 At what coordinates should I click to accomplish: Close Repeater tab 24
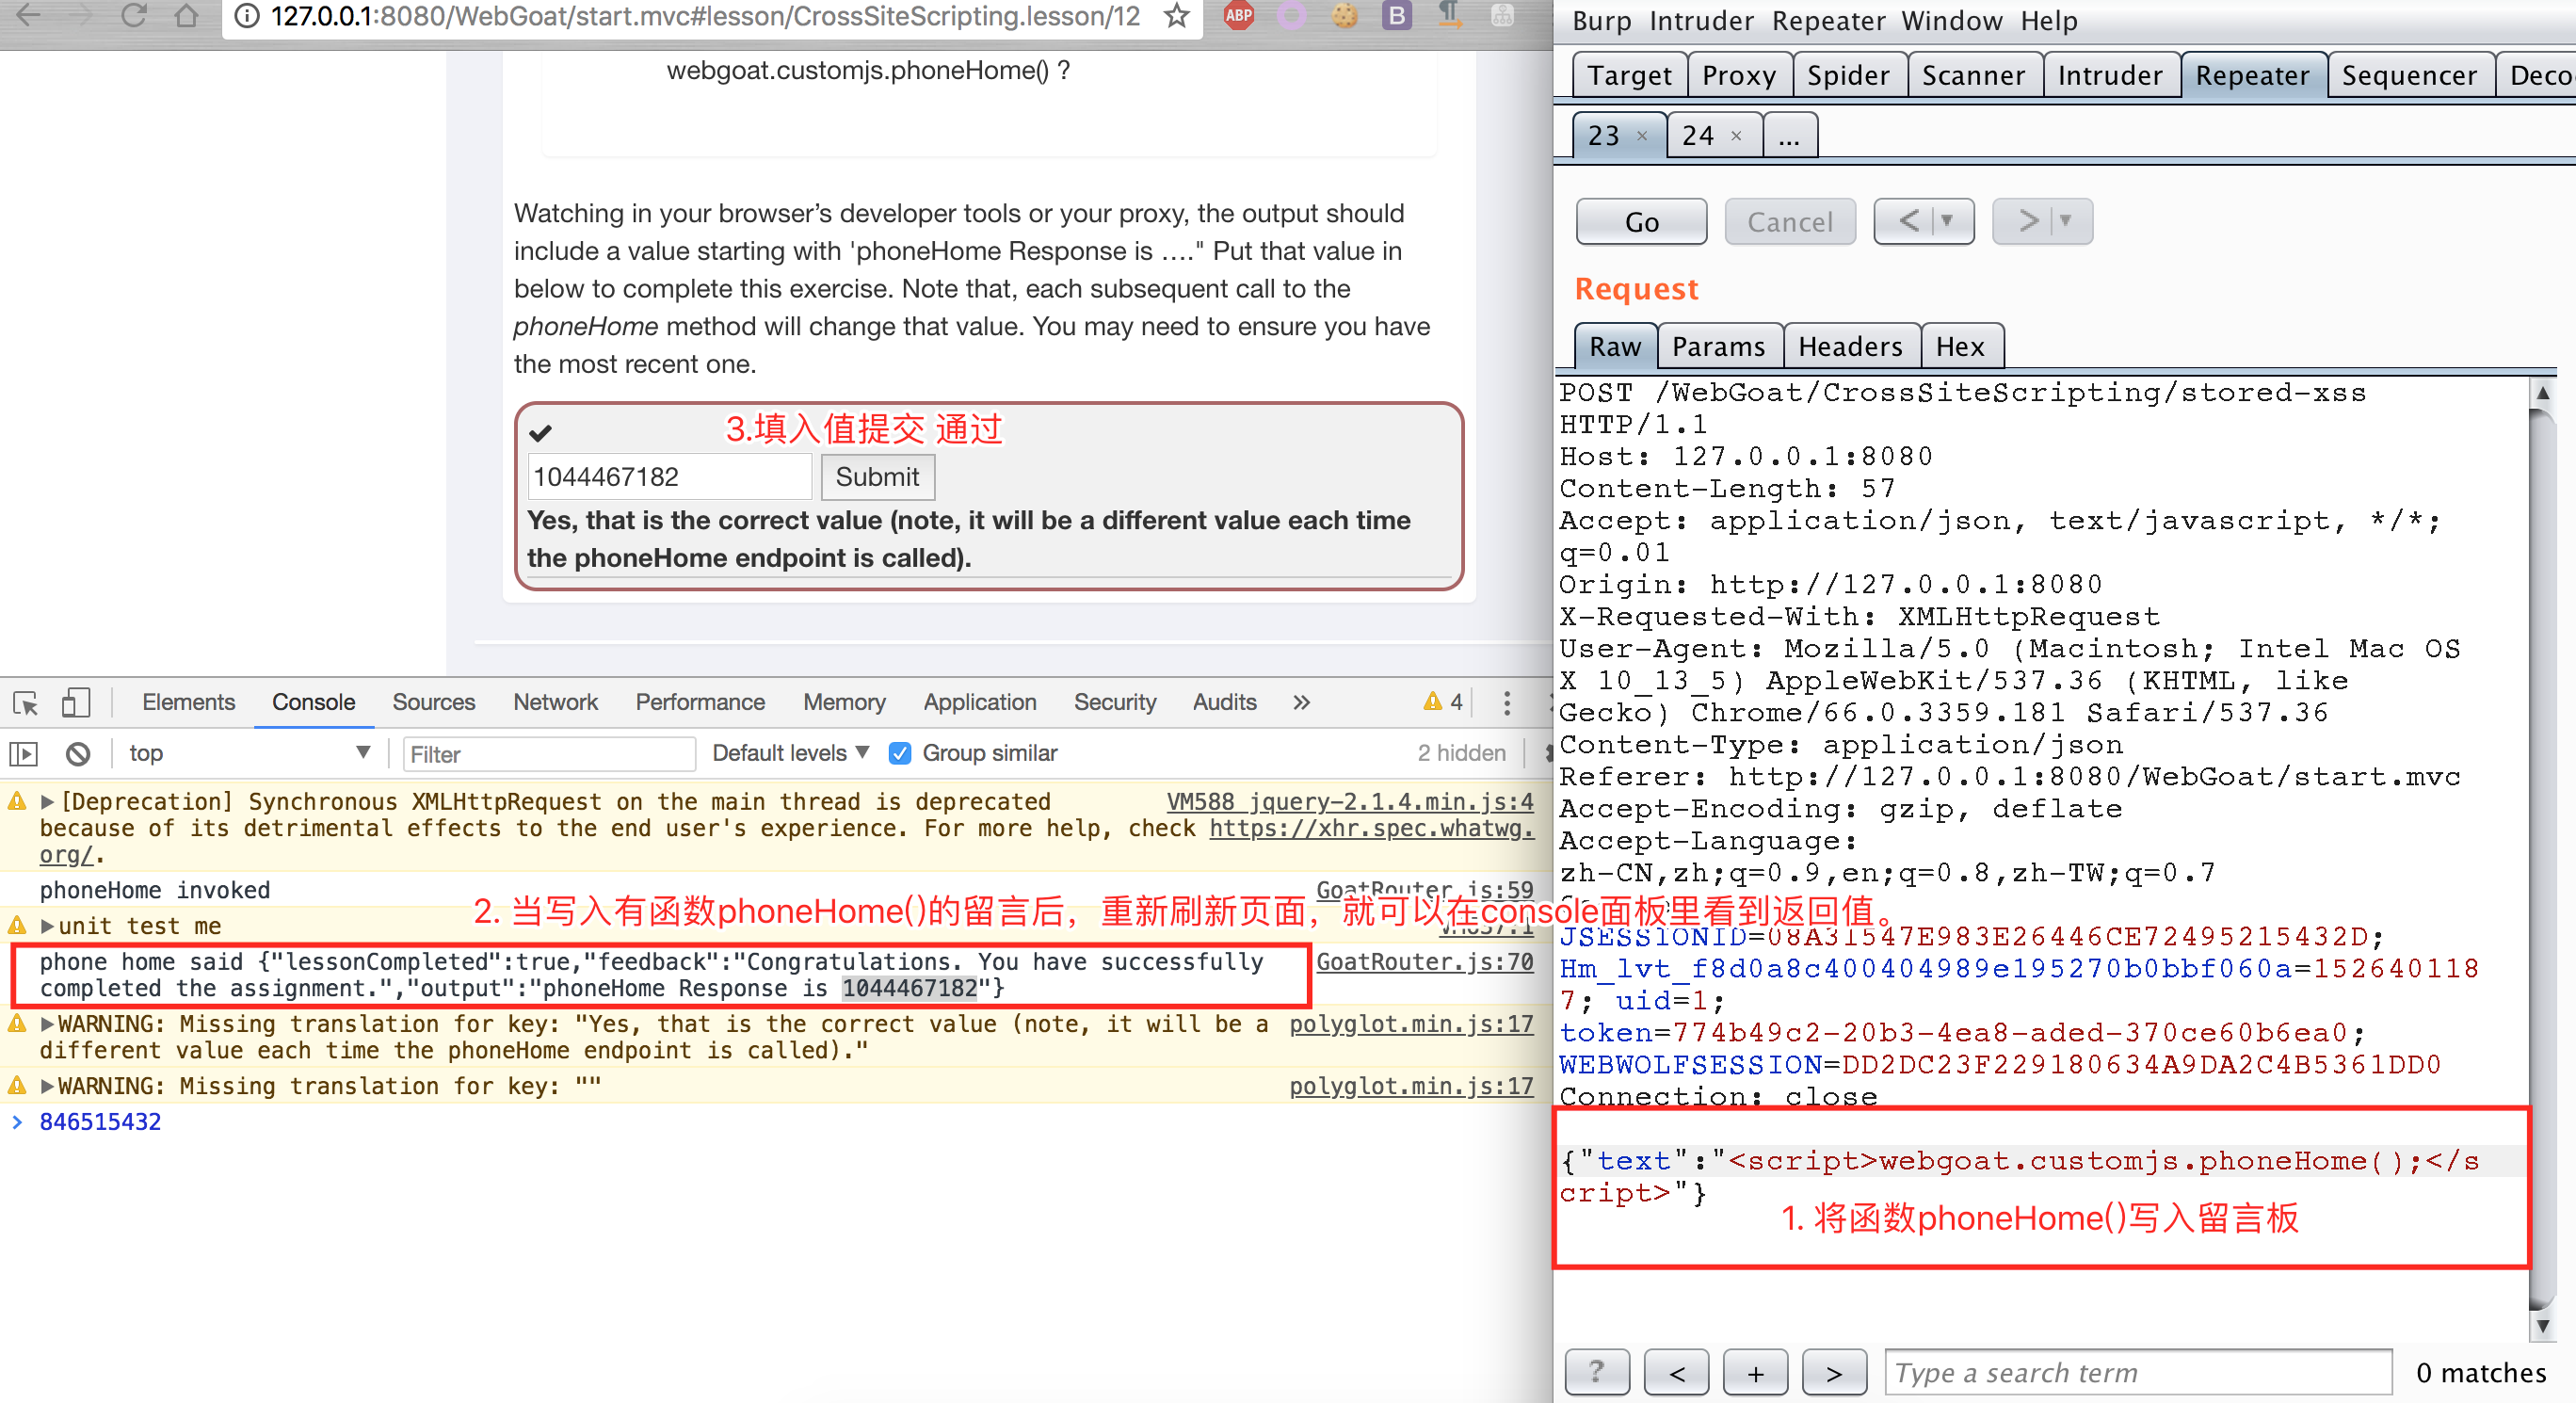1735,136
